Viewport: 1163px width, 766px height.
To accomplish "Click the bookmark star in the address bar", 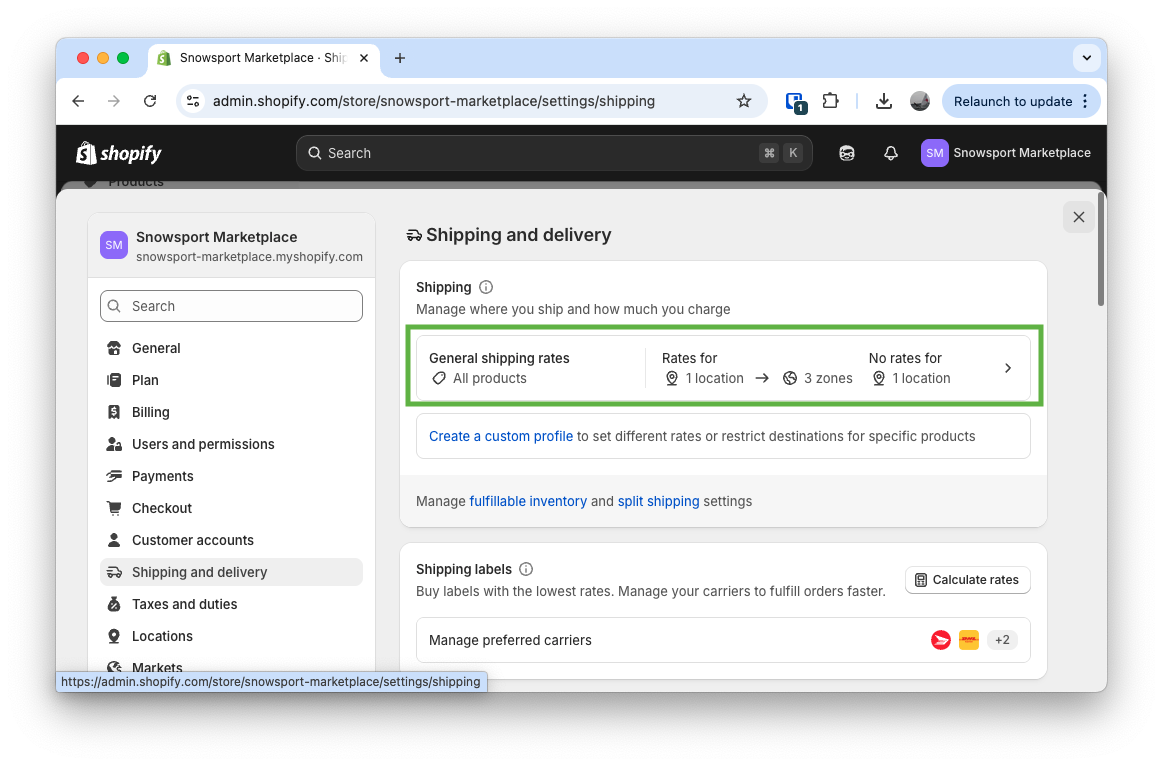I will tap(744, 101).
